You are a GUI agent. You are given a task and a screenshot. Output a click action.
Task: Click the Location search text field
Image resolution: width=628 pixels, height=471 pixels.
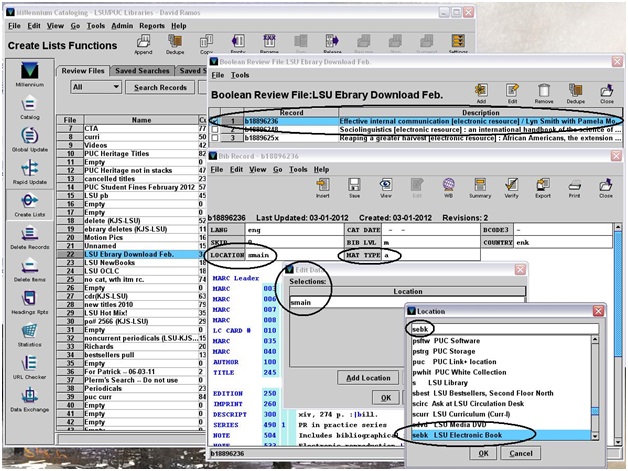coord(505,329)
